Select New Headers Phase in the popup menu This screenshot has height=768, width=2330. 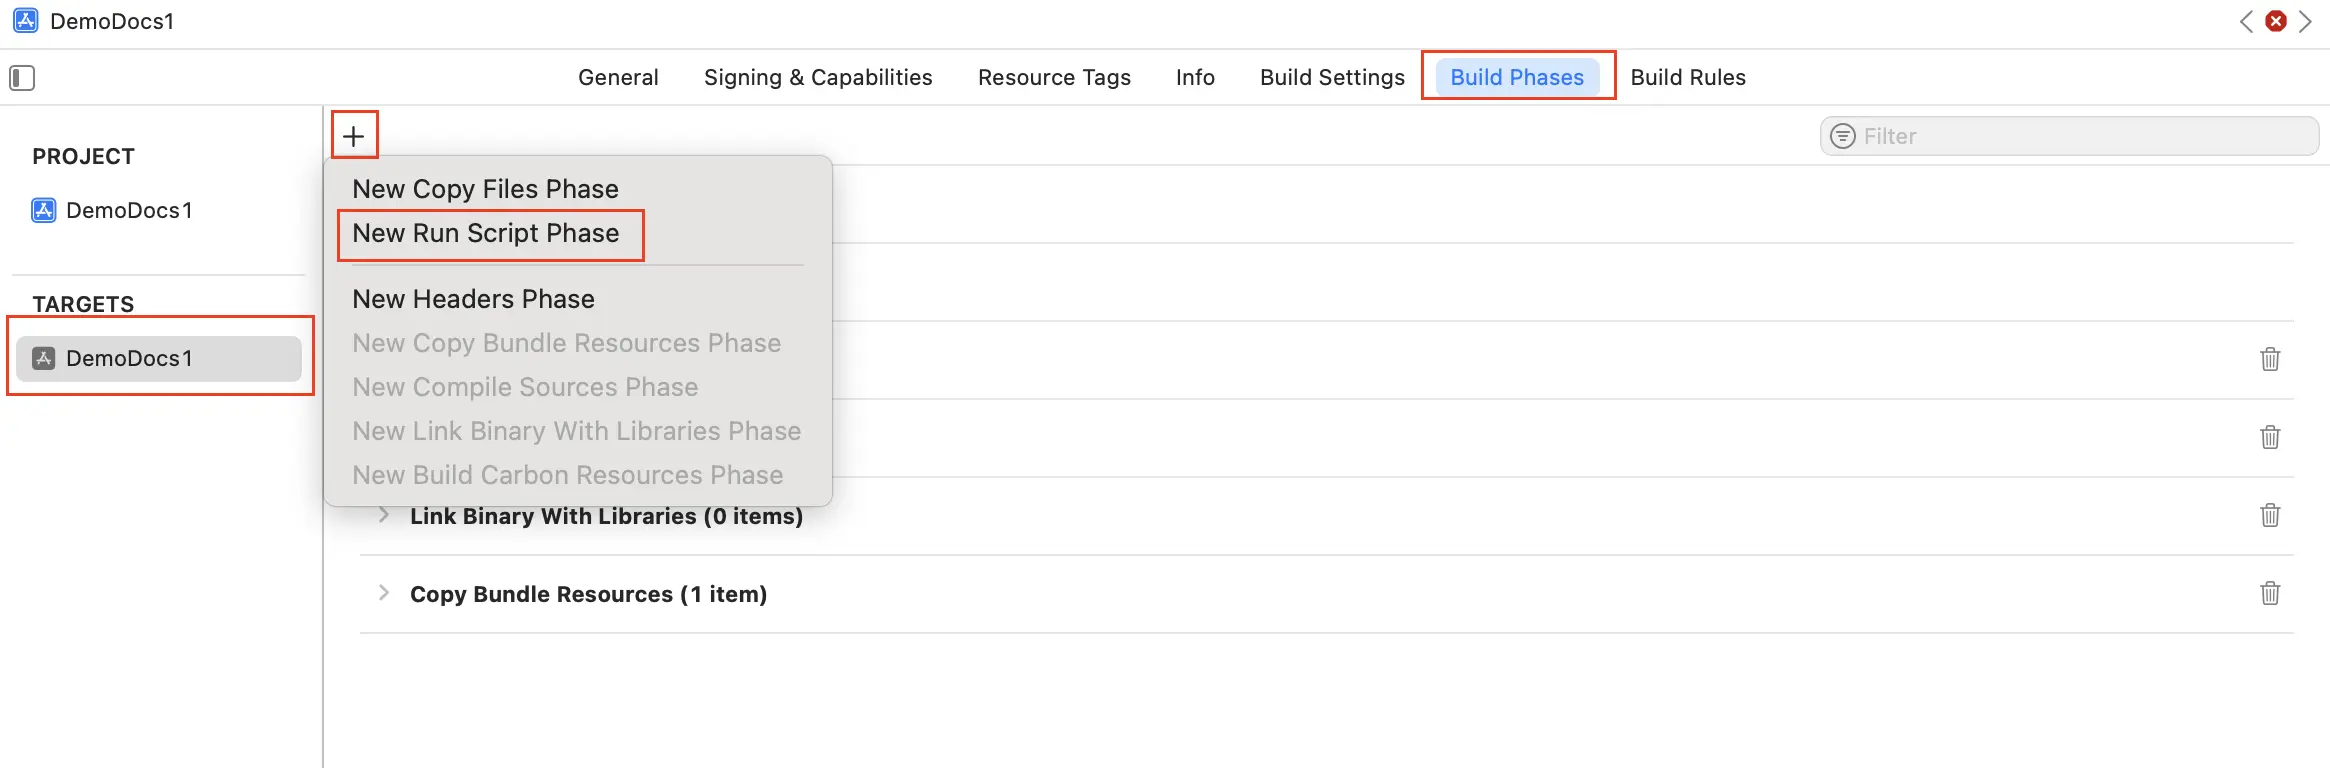473,298
